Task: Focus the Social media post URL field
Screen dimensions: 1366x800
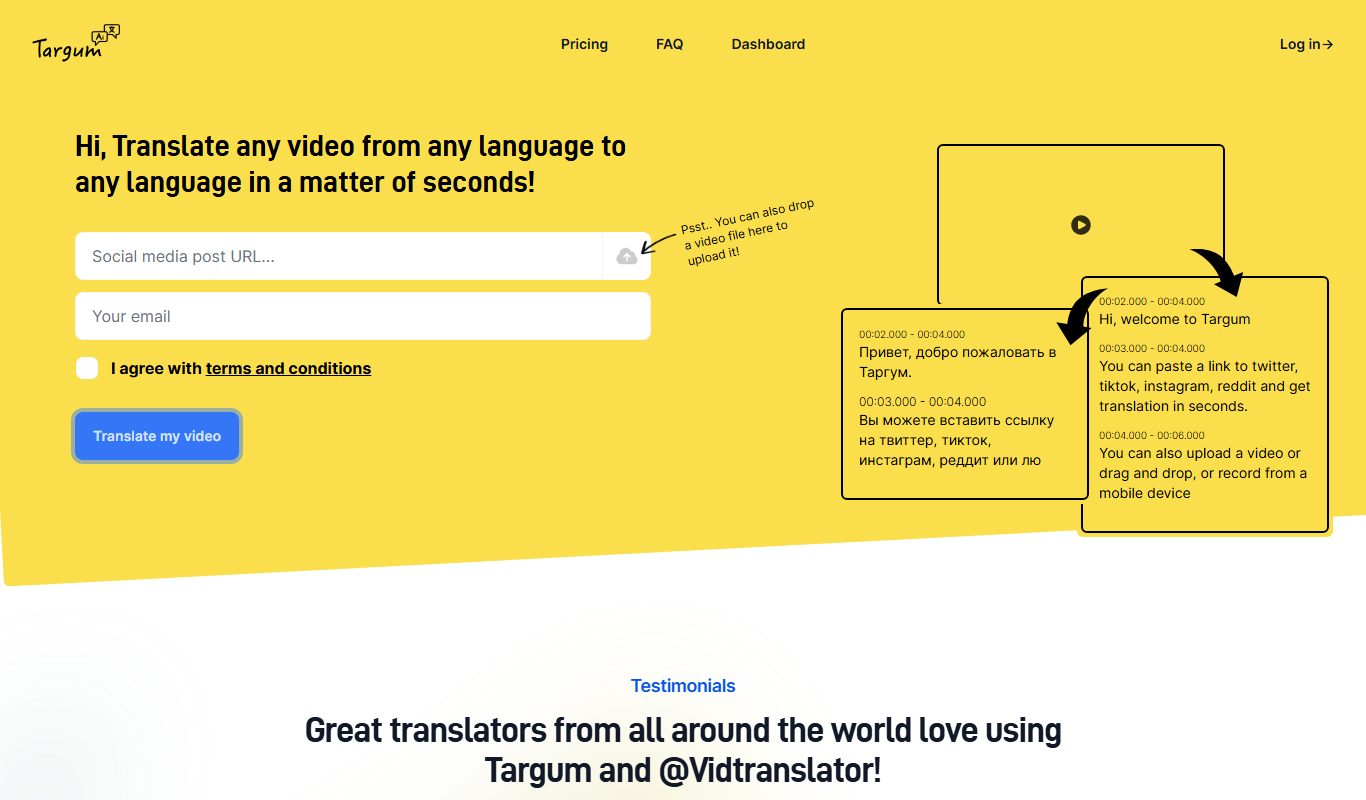Action: (x=338, y=256)
